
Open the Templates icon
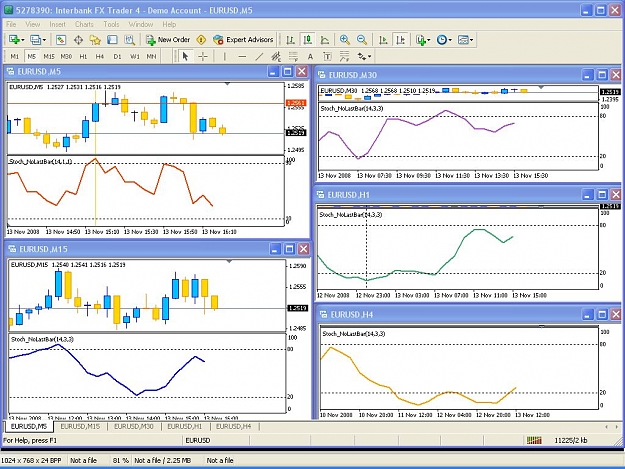[463, 39]
